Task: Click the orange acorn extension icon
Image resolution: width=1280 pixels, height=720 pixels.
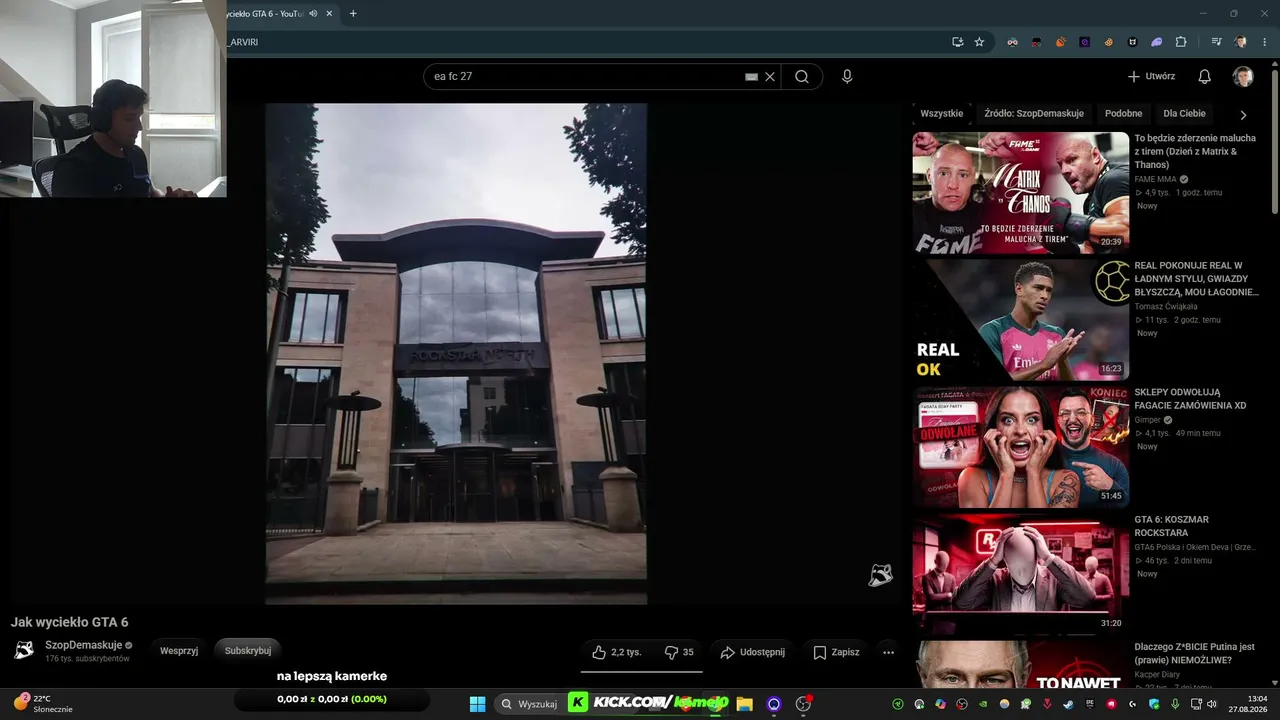Action: [1061, 42]
